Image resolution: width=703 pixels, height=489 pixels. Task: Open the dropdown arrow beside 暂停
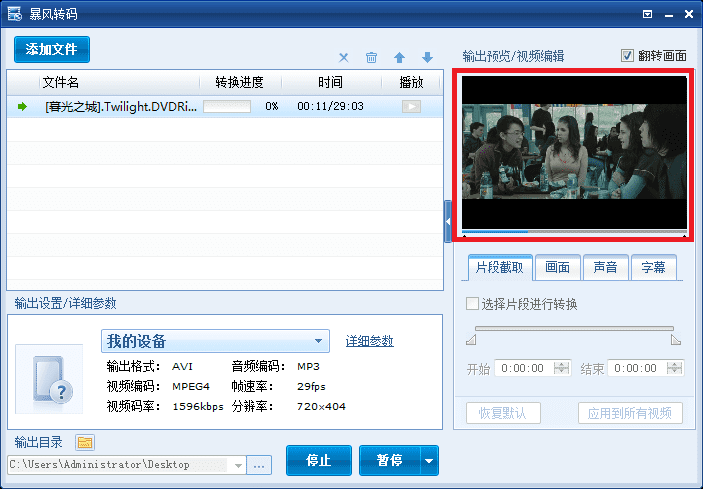pos(429,460)
